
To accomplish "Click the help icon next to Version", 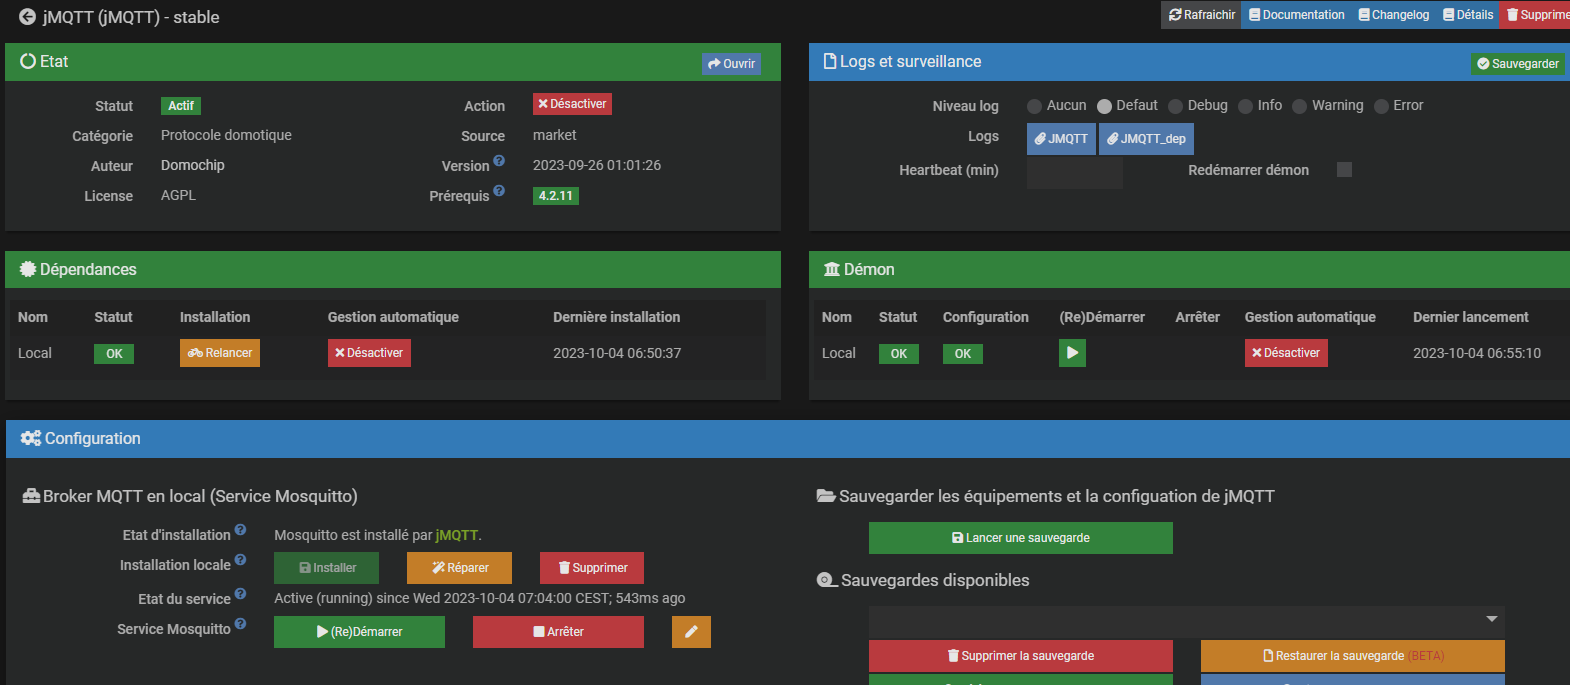I will (x=499, y=161).
